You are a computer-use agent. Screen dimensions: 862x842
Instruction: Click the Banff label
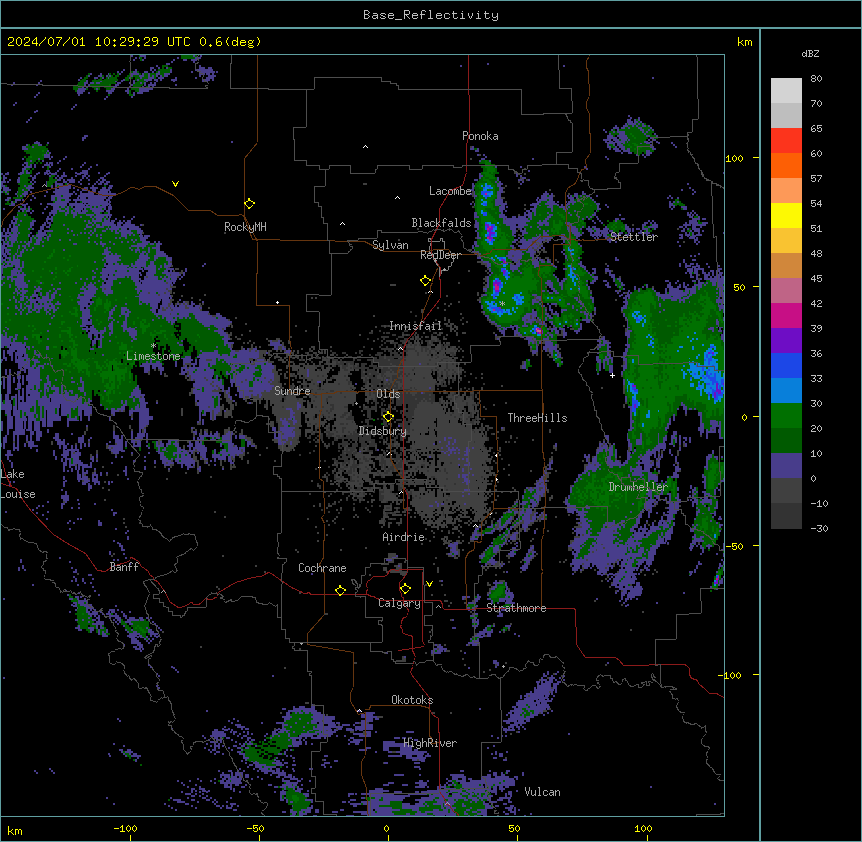pos(124,567)
